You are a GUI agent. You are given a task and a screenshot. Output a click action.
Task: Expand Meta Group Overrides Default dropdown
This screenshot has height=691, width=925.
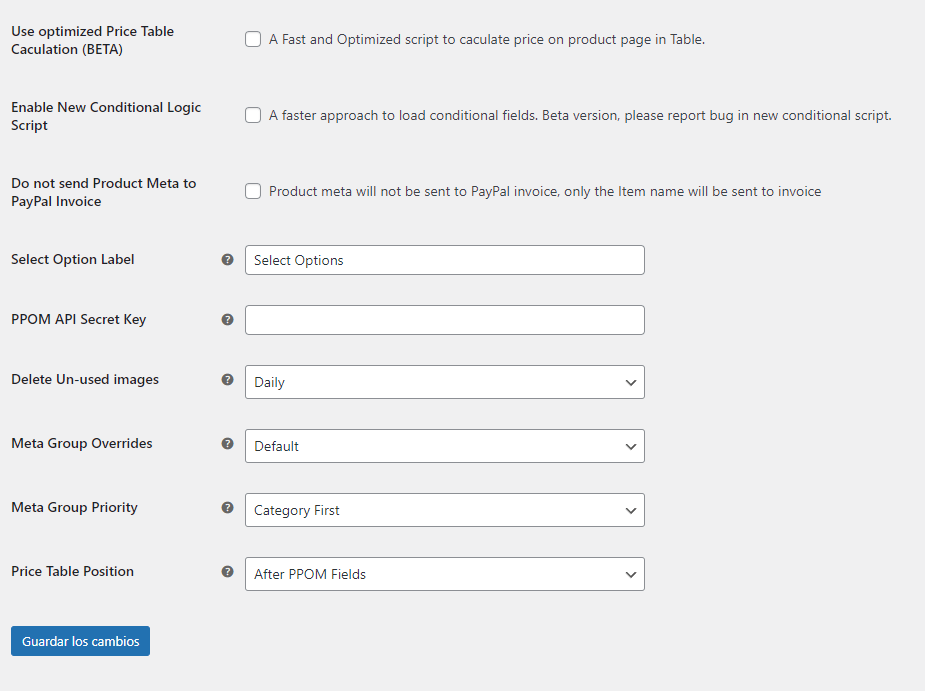pyautogui.click(x=445, y=446)
